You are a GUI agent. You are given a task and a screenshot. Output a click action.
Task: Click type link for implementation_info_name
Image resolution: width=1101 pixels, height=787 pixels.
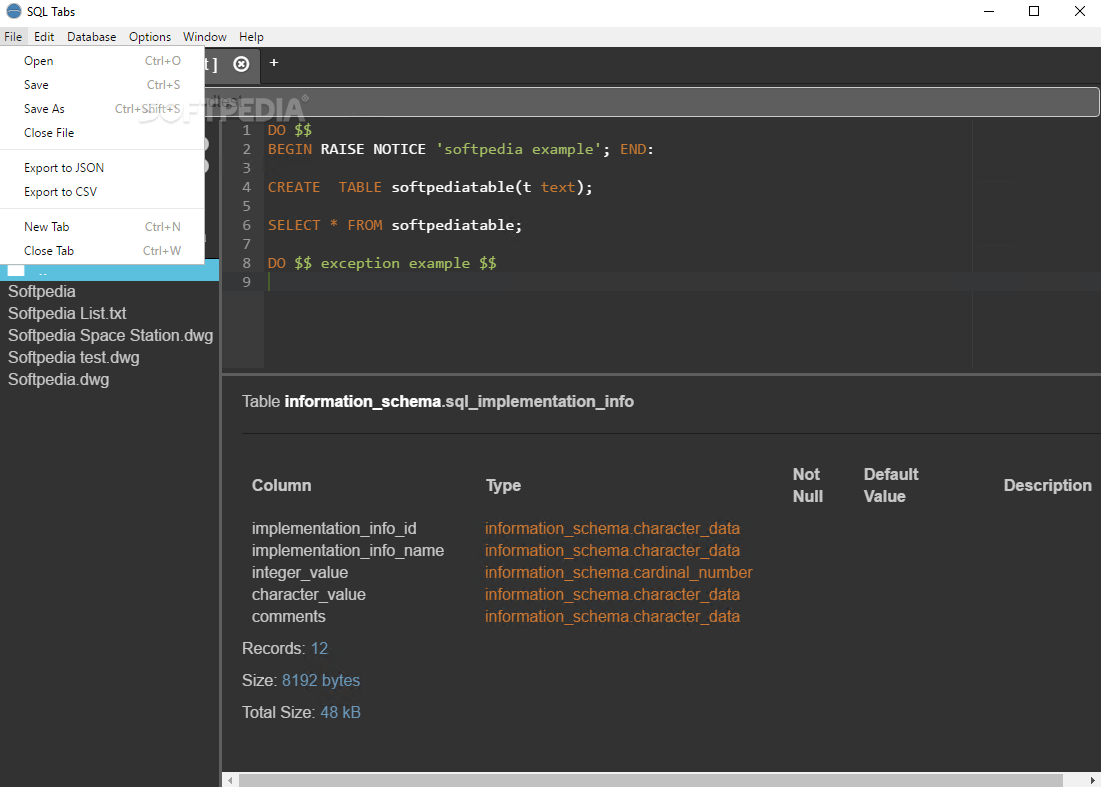coord(612,550)
